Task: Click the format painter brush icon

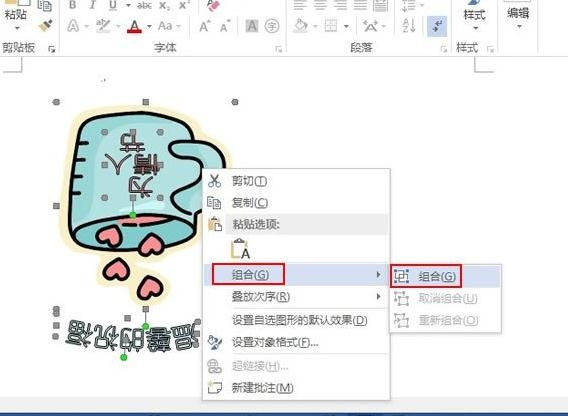Action: click(x=46, y=25)
